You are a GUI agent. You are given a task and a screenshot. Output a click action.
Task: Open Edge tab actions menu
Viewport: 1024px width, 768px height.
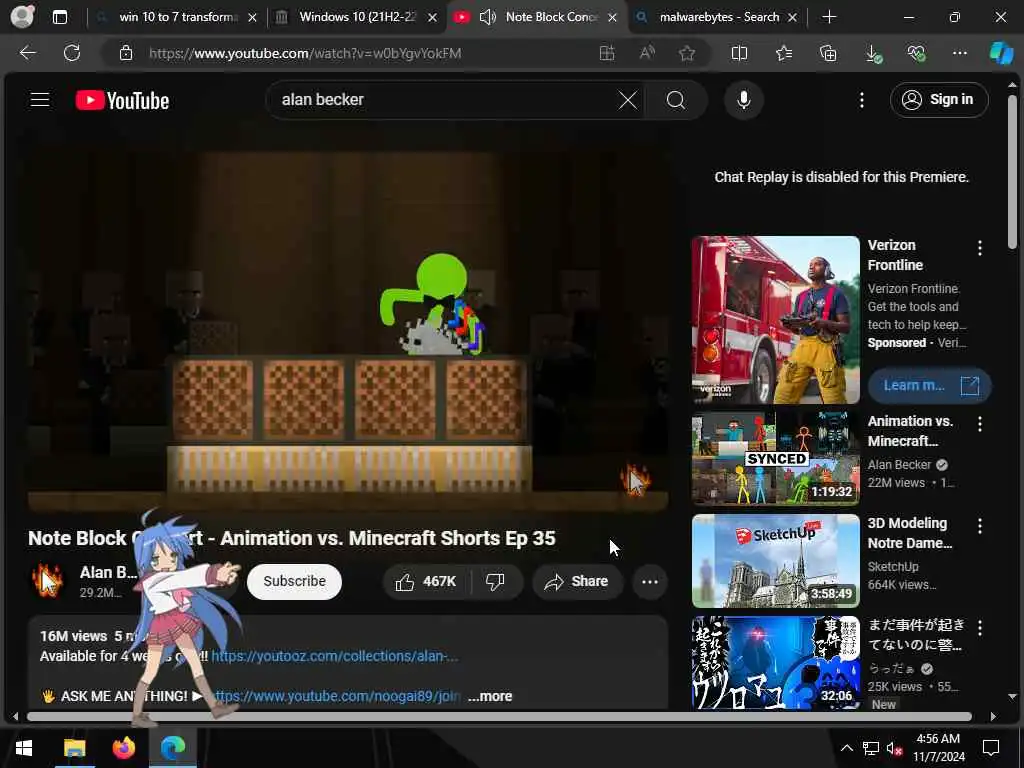[x=59, y=17]
